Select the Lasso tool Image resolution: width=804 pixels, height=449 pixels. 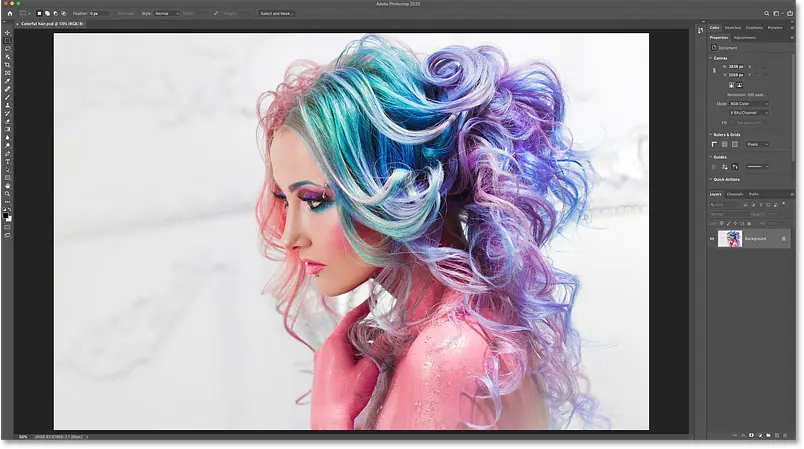(7, 49)
